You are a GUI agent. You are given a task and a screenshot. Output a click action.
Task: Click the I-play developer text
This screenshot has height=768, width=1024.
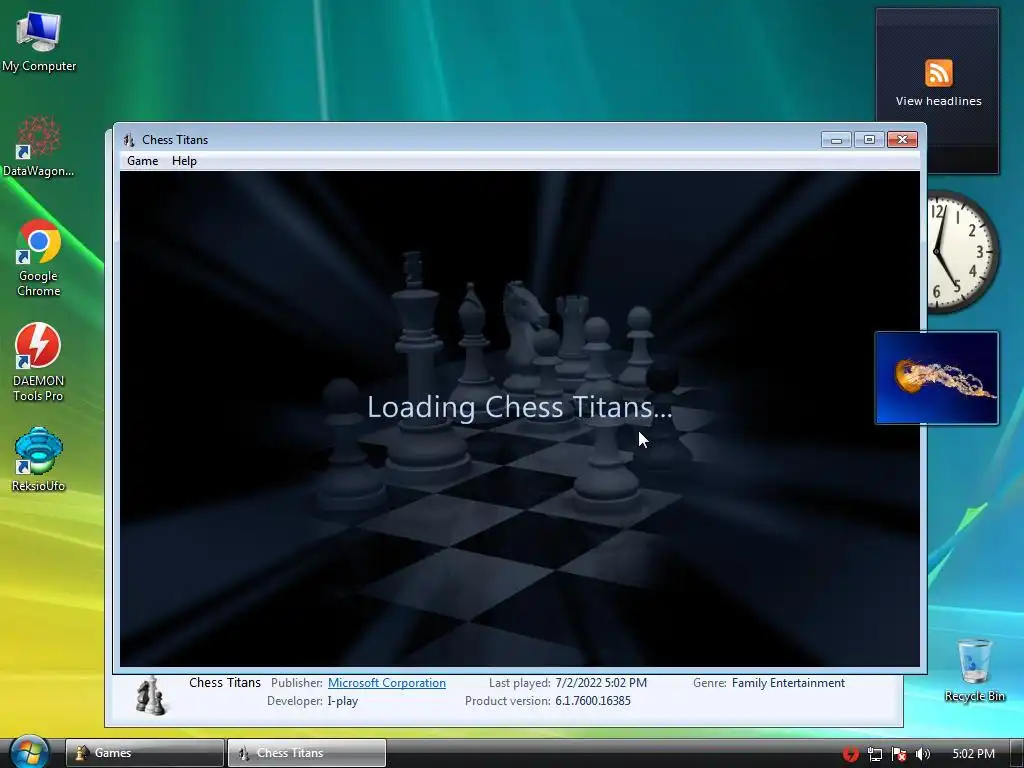click(x=343, y=701)
